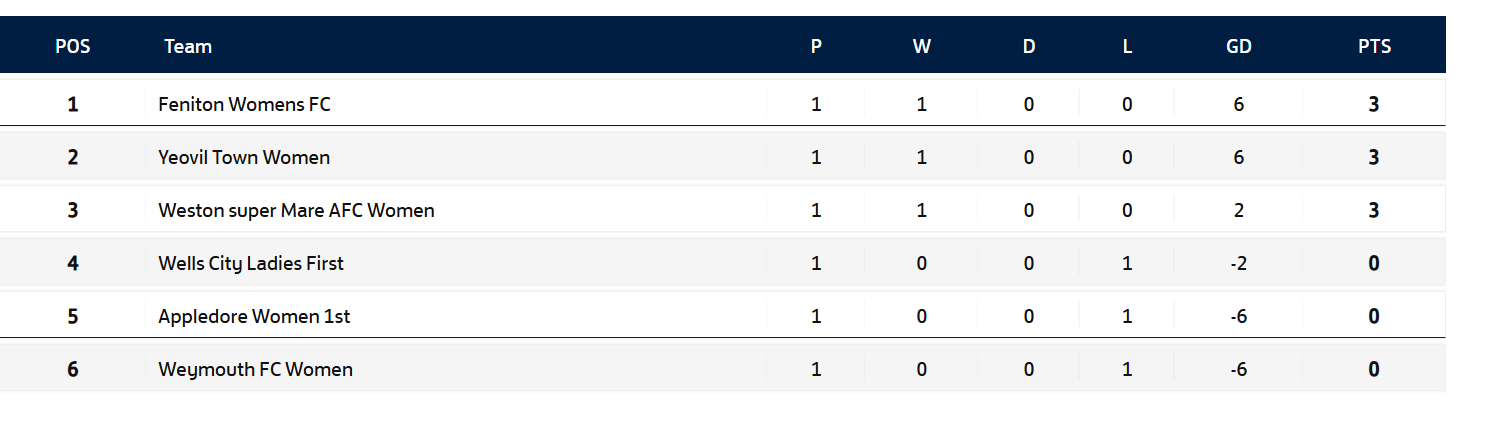The width and height of the screenshot is (1486, 427).
Task: Click Wells City's goal difference -2
Action: coord(1239,263)
